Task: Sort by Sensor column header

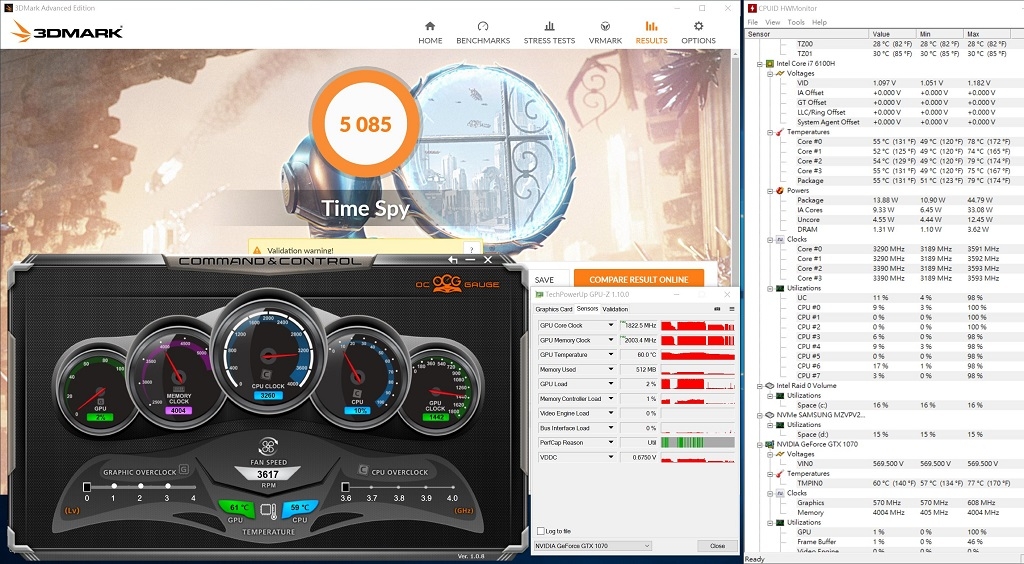Action: pos(808,34)
